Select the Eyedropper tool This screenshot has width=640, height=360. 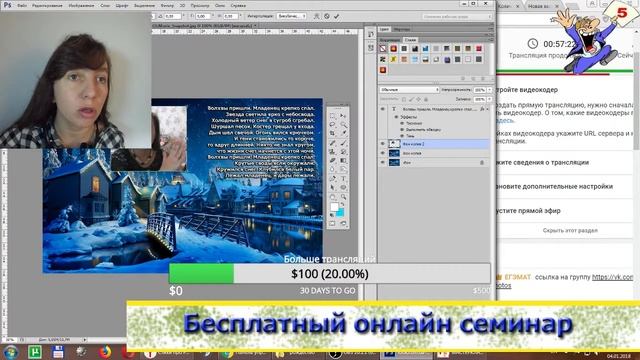pyautogui.click(x=343, y=133)
